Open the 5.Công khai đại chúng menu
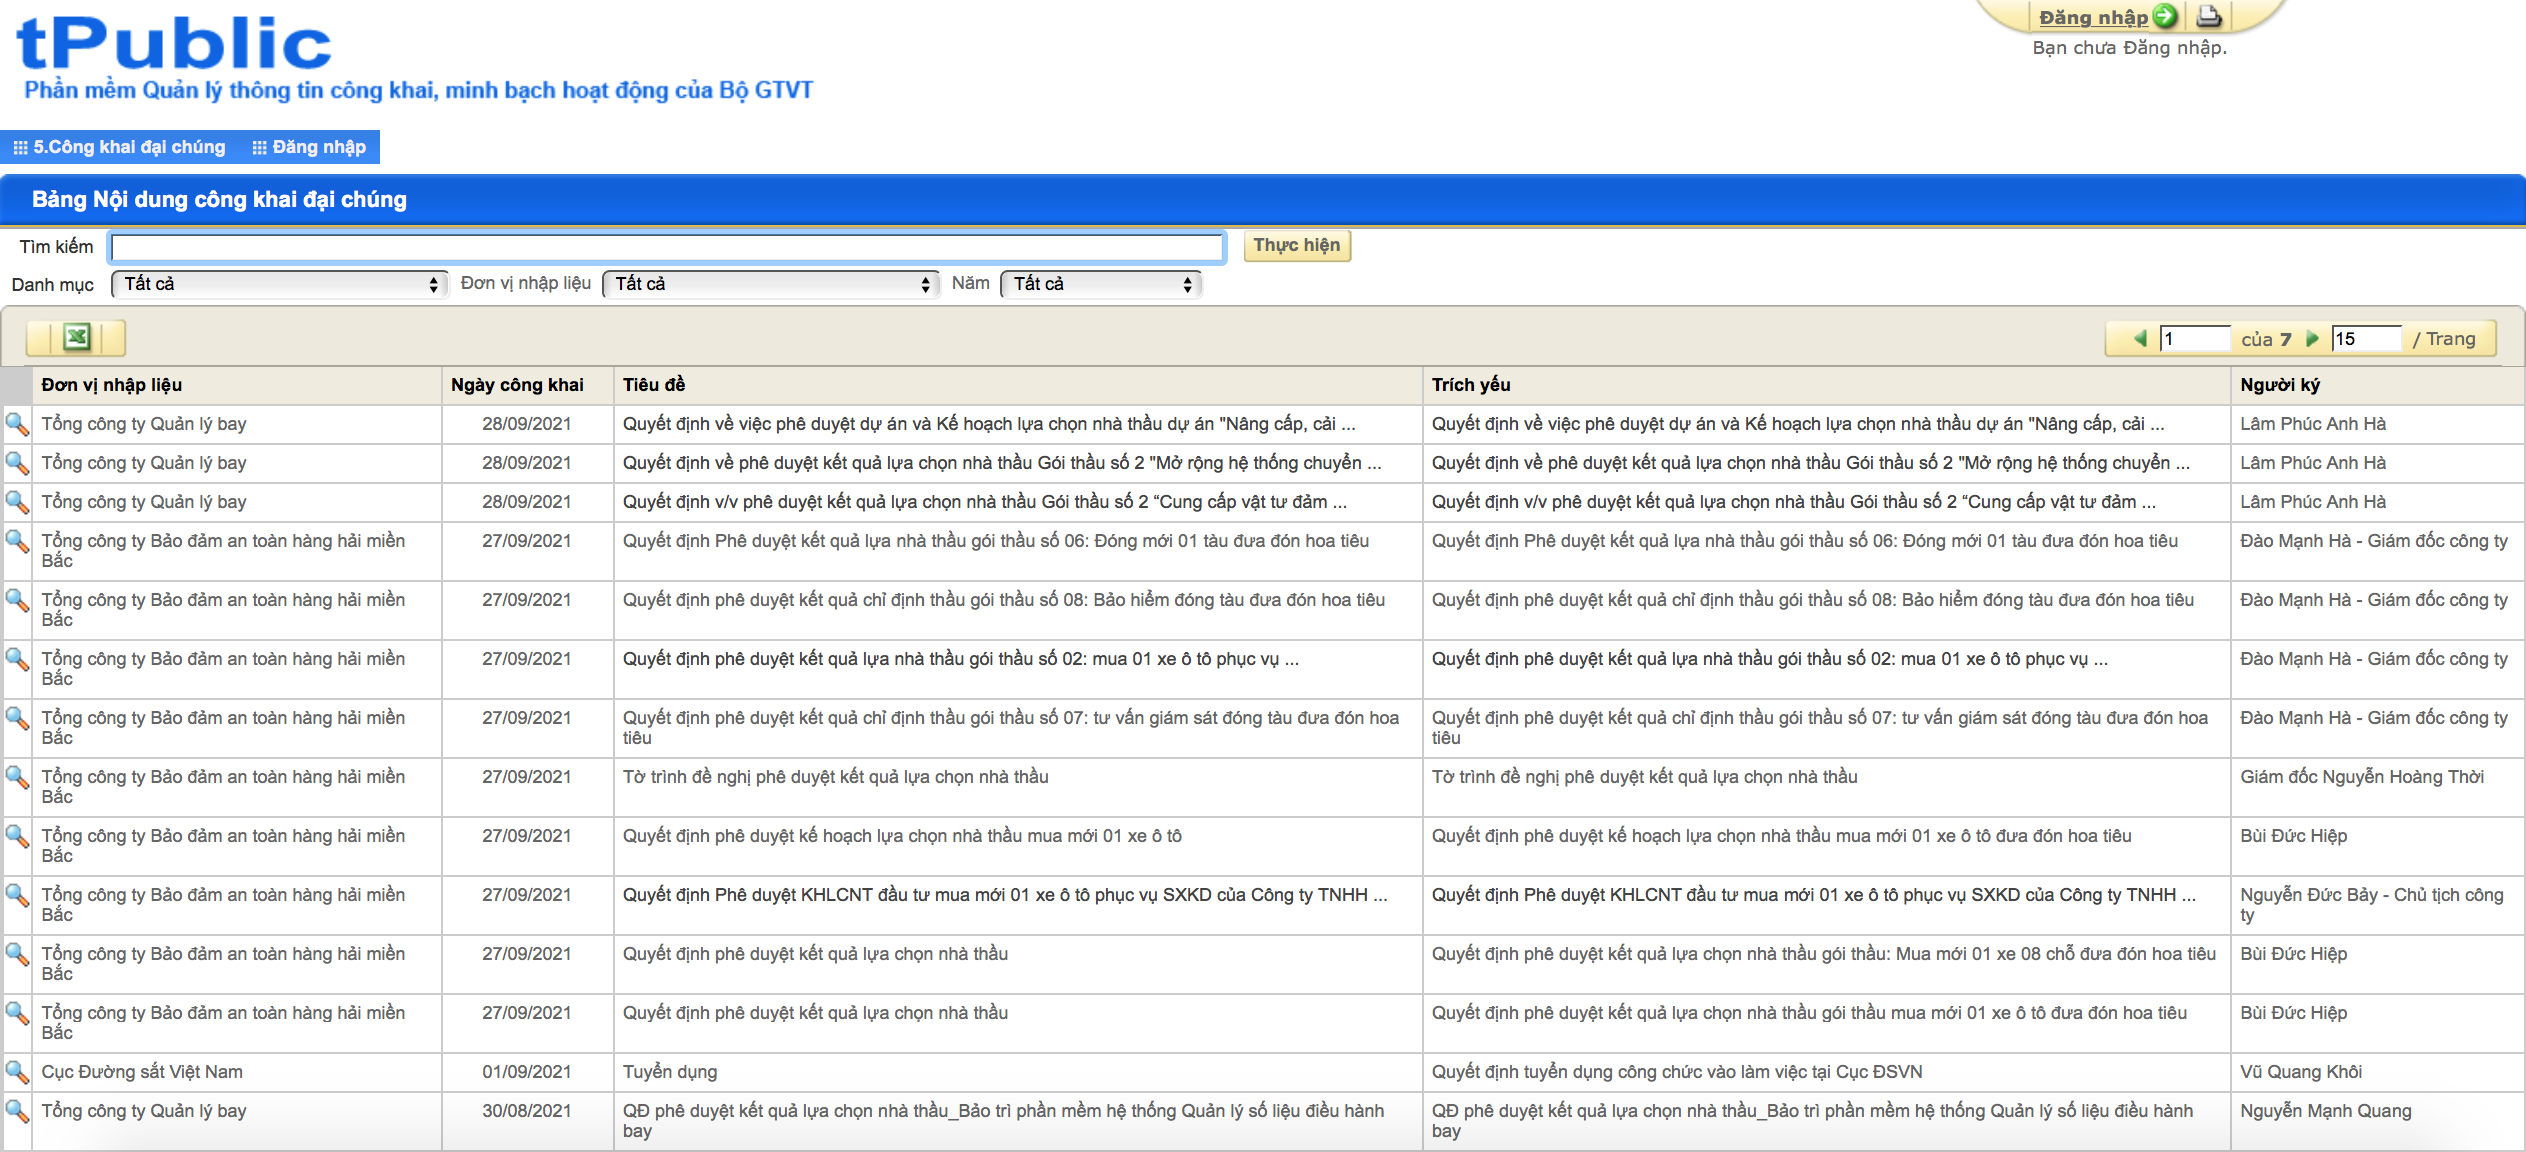This screenshot has width=2526, height=1152. coord(119,147)
